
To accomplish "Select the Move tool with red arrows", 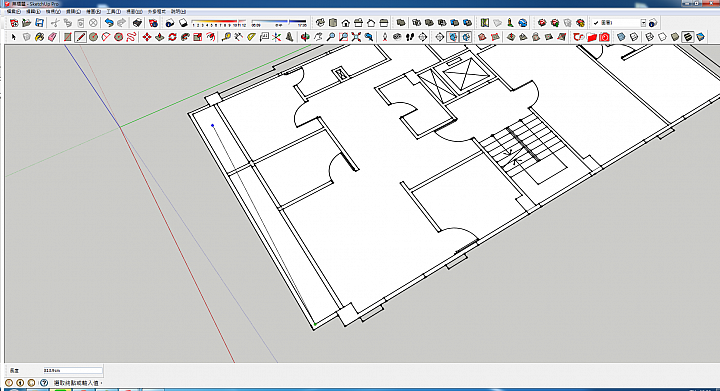I will pyautogui.click(x=147, y=37).
